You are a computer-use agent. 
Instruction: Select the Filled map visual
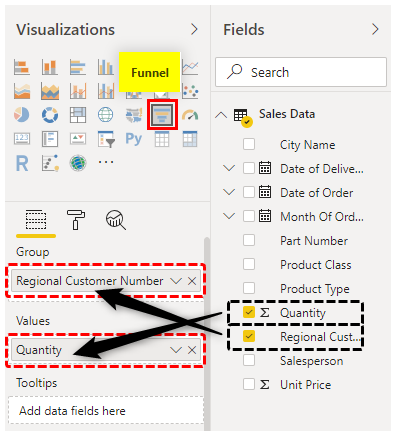[x=134, y=115]
